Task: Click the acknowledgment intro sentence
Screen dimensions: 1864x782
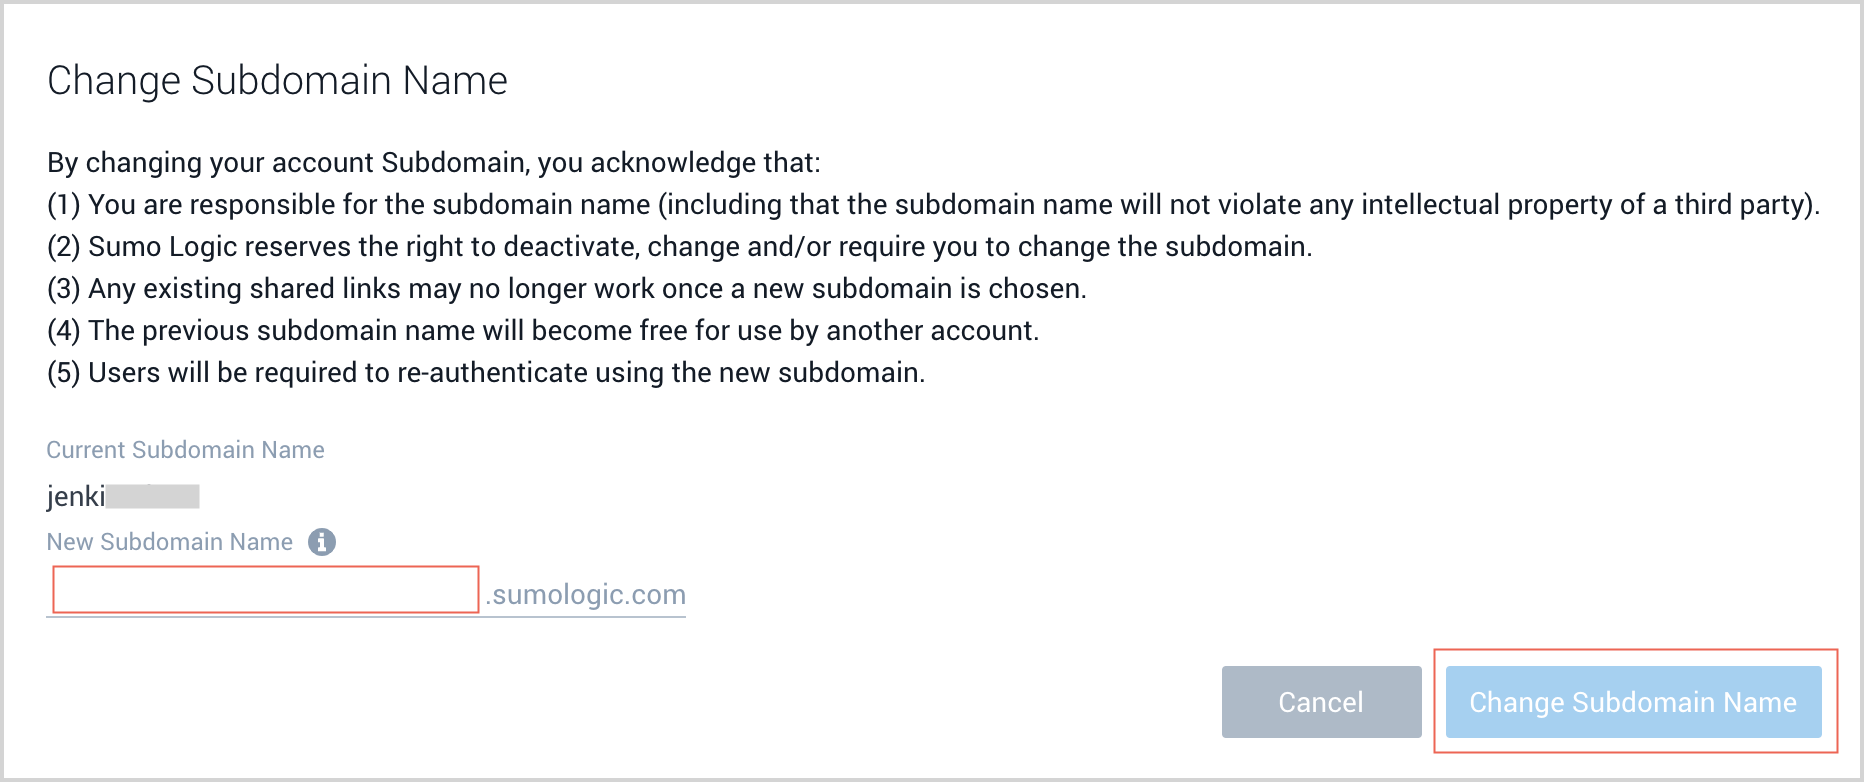Action: pyautogui.click(x=435, y=162)
